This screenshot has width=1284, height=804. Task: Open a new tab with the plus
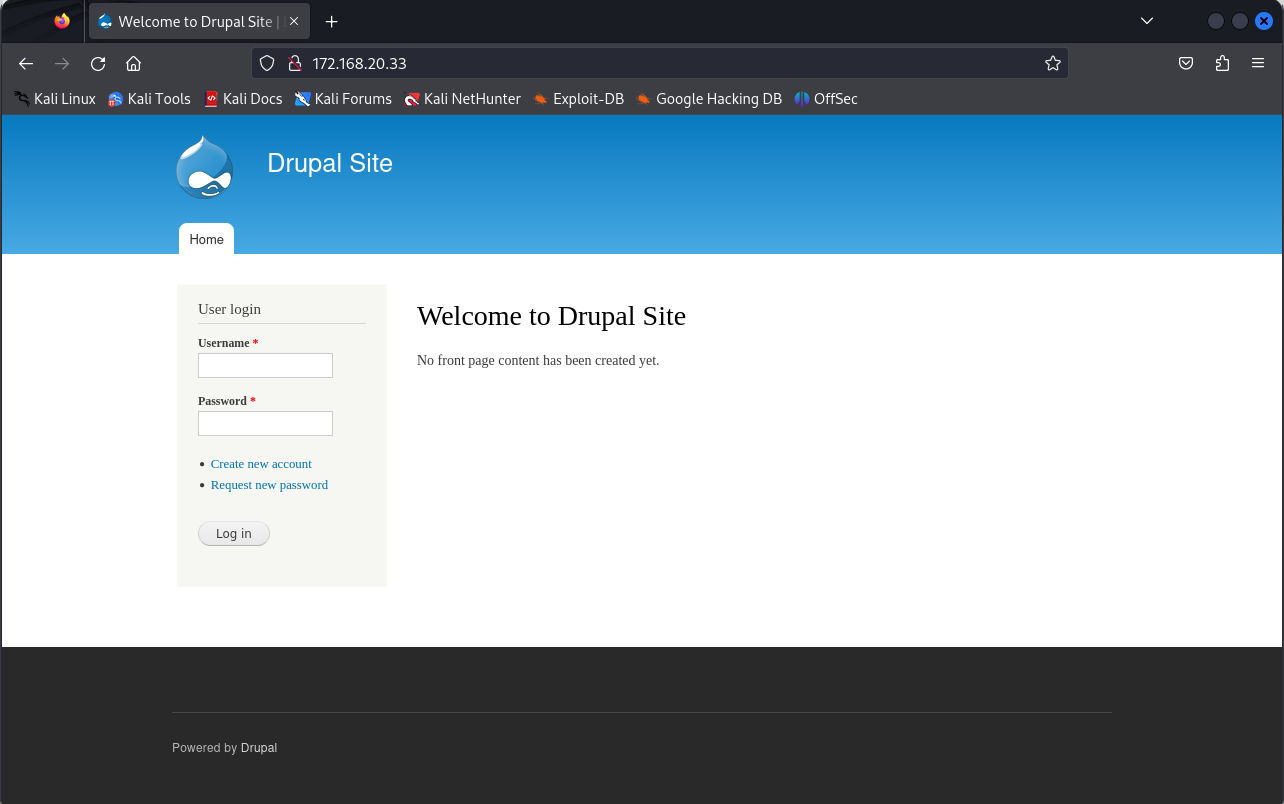point(332,22)
